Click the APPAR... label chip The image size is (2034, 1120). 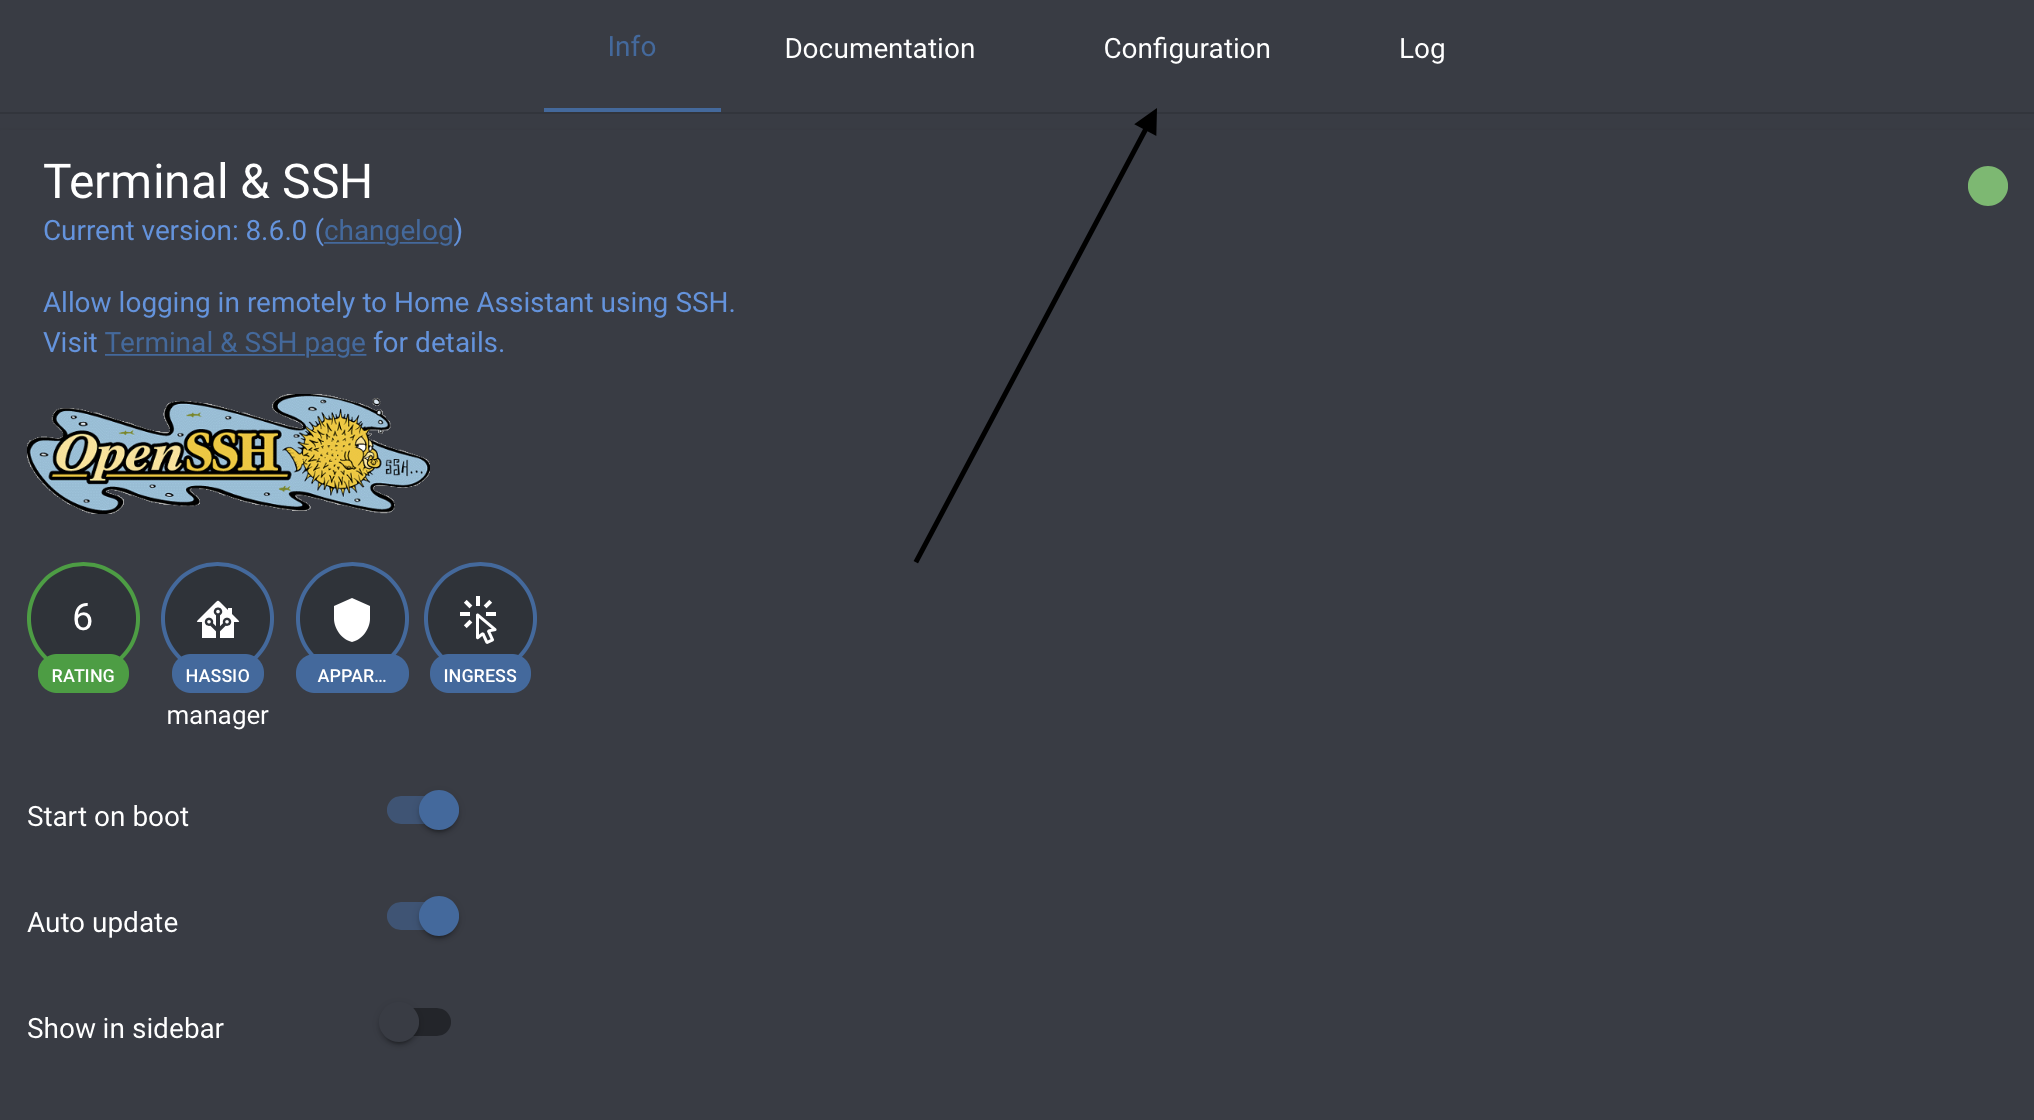tap(352, 675)
